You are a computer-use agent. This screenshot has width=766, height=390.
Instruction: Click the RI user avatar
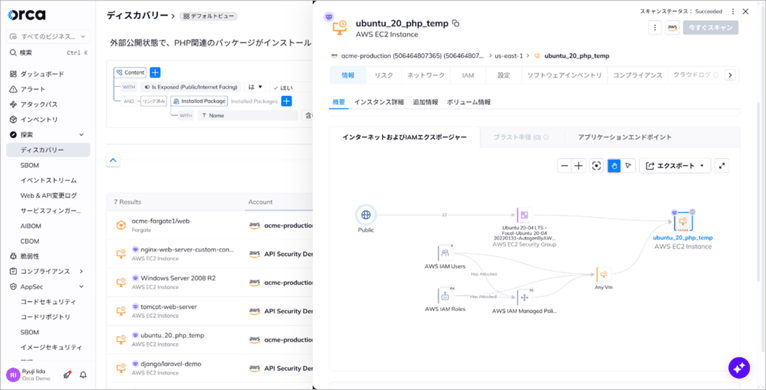[x=13, y=375]
